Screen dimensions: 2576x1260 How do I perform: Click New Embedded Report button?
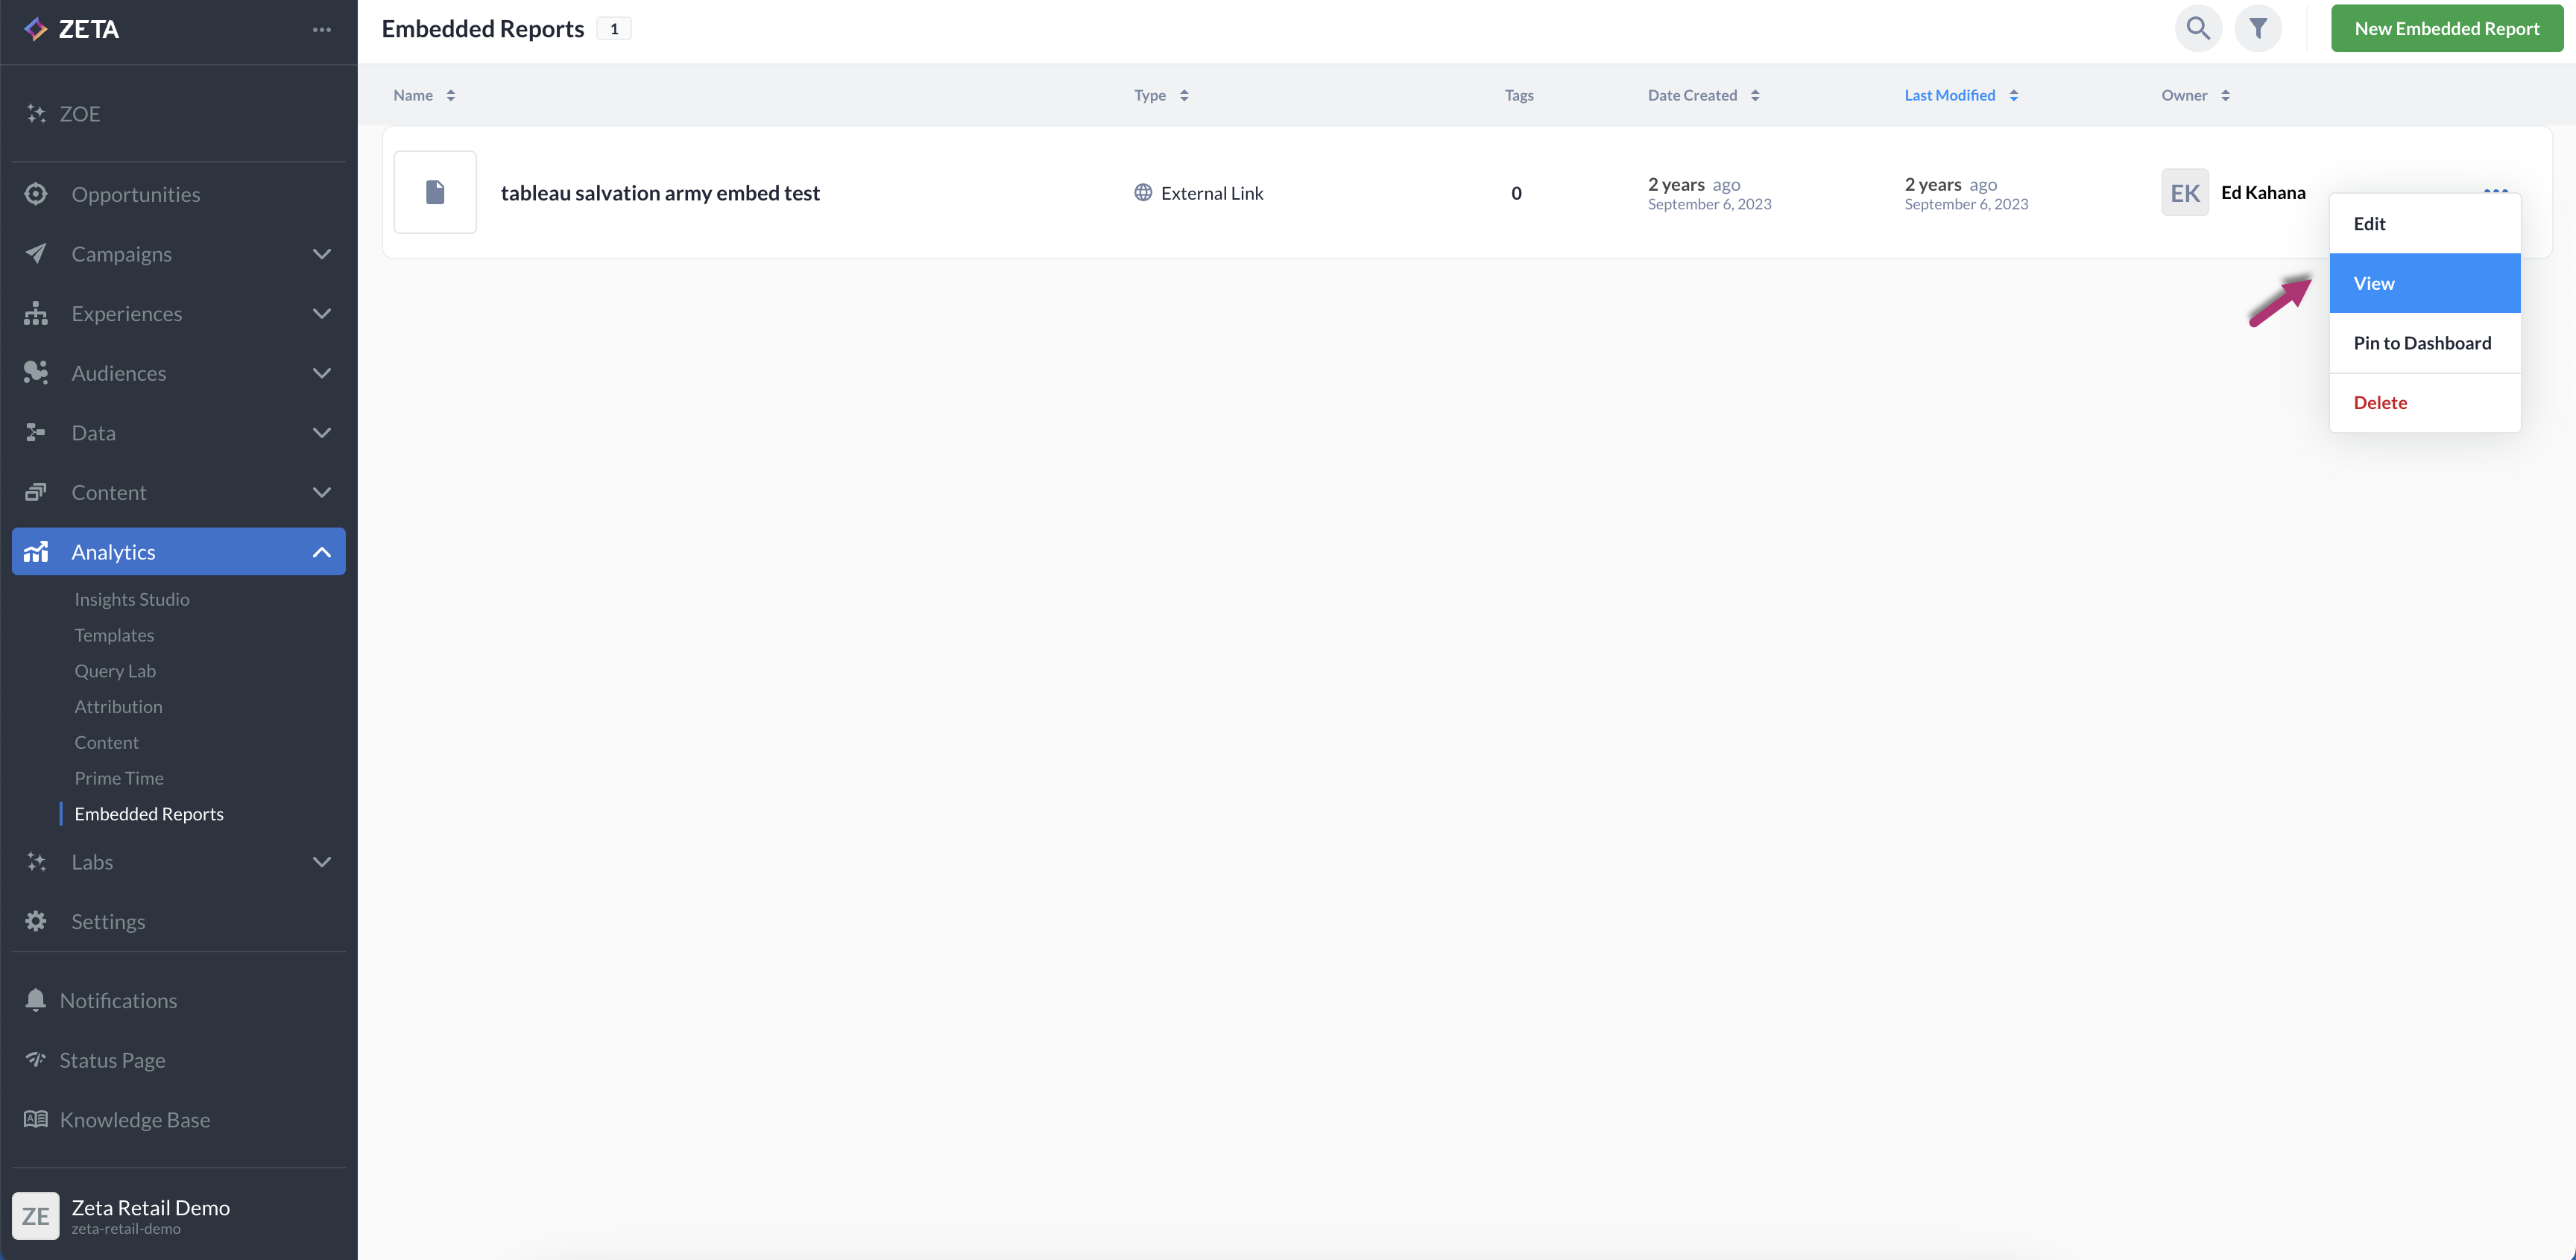click(2446, 28)
